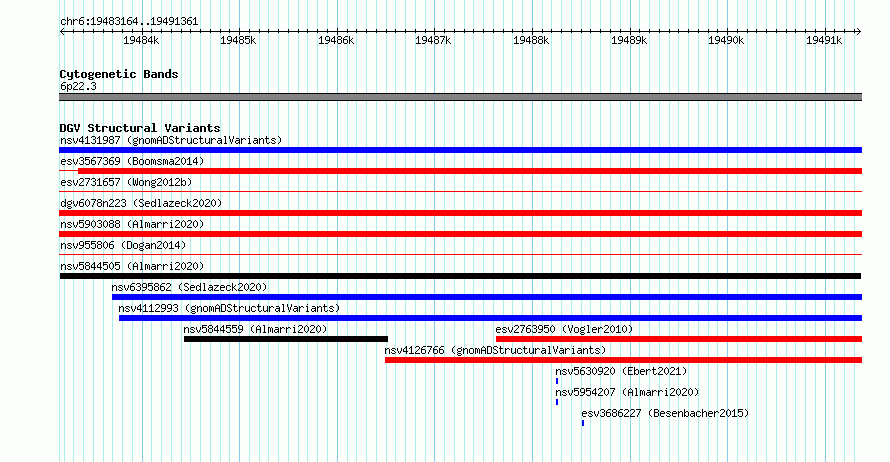The width and height of the screenshot is (890, 462).
Task: Click the small blue mark under nsv5954207
Action: 557,402
